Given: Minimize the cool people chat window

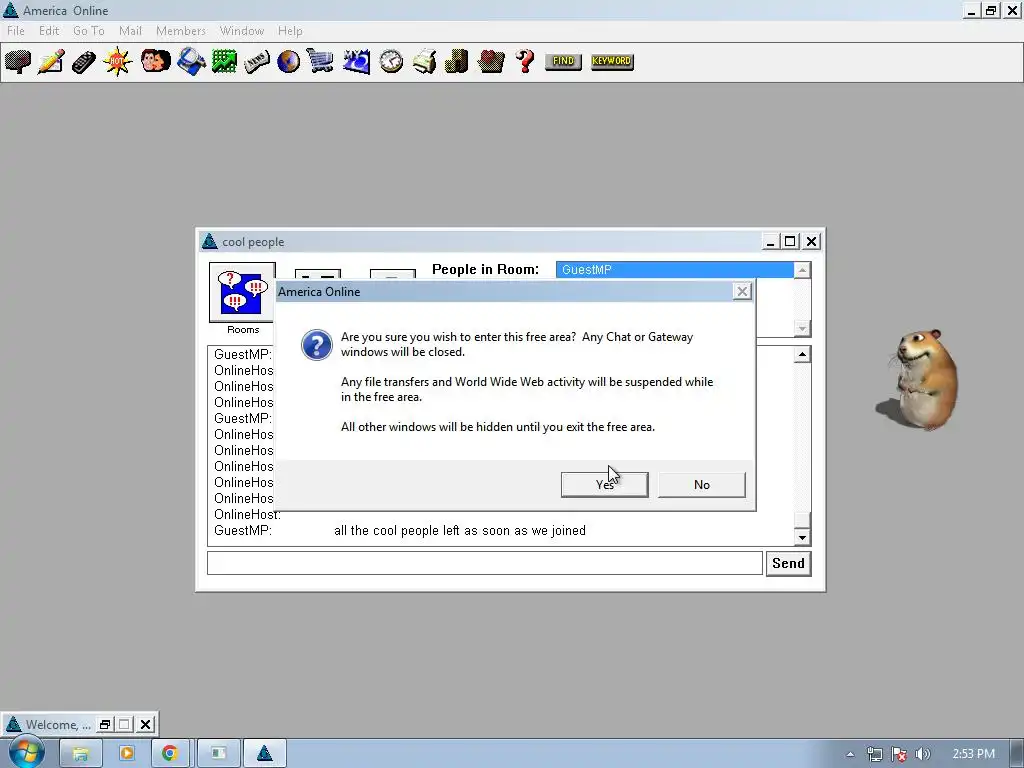Looking at the screenshot, I should tap(770, 242).
